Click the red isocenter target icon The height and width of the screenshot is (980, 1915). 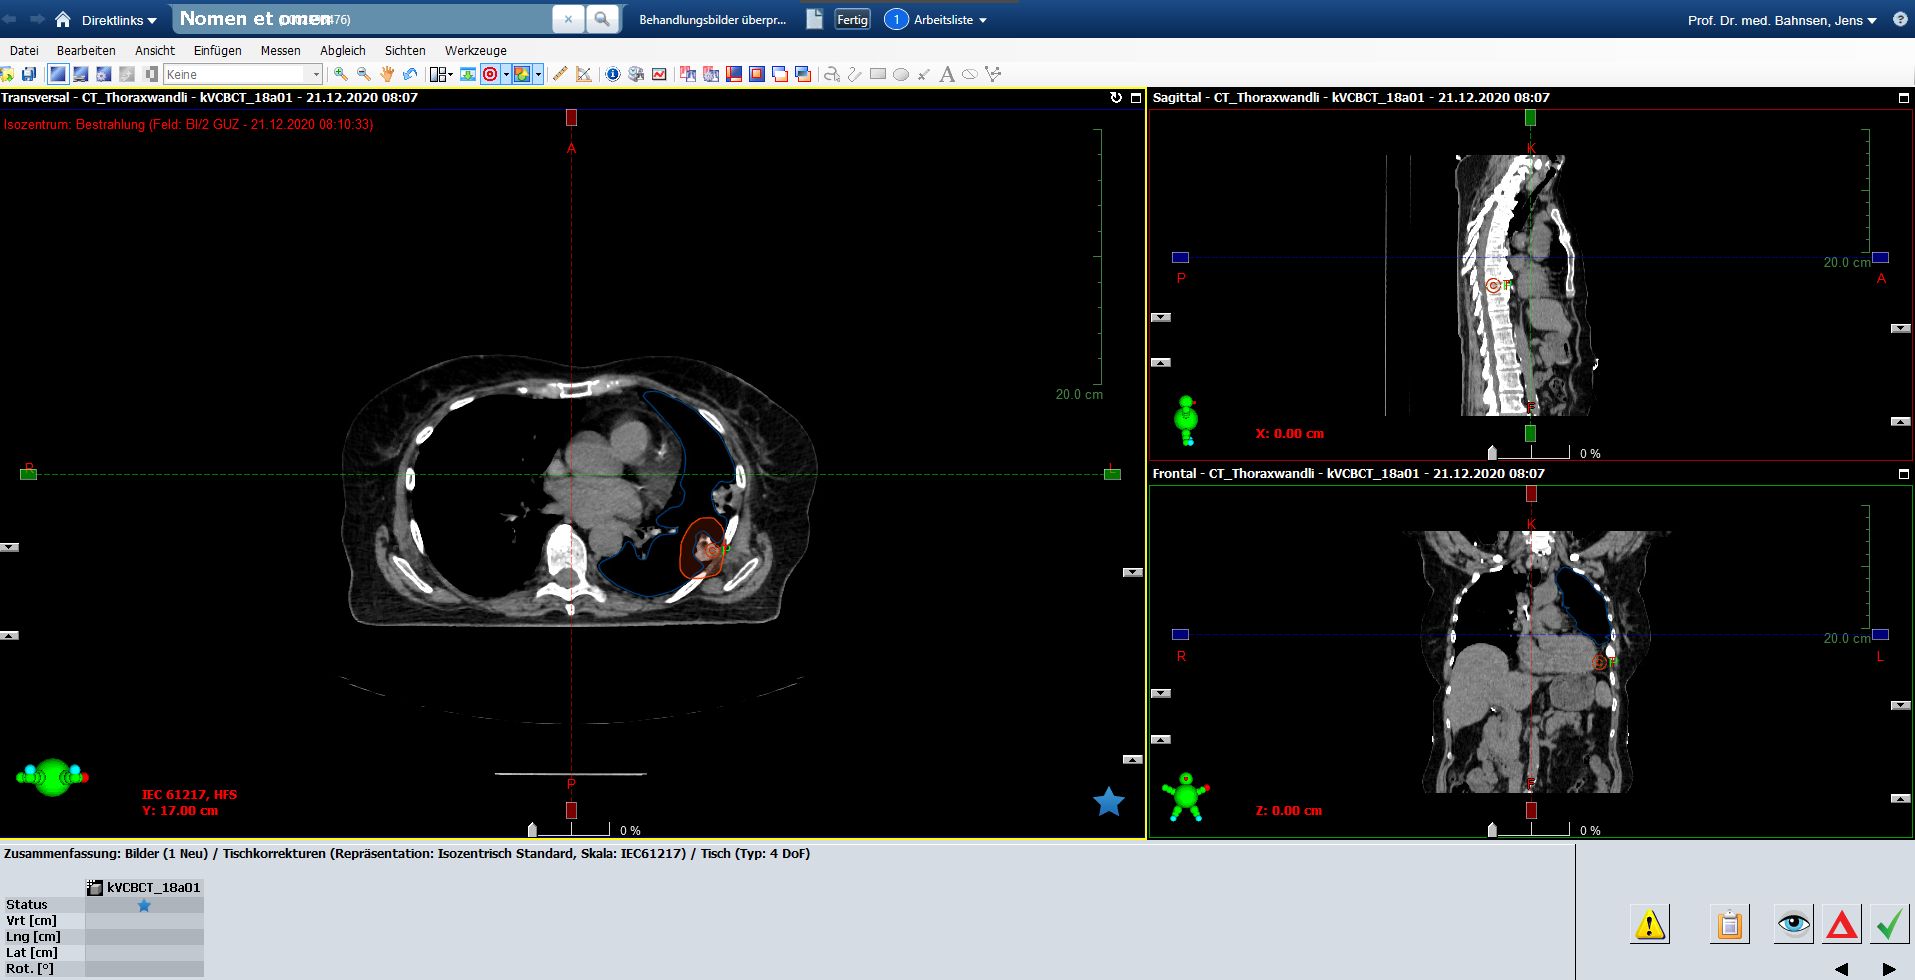491,74
